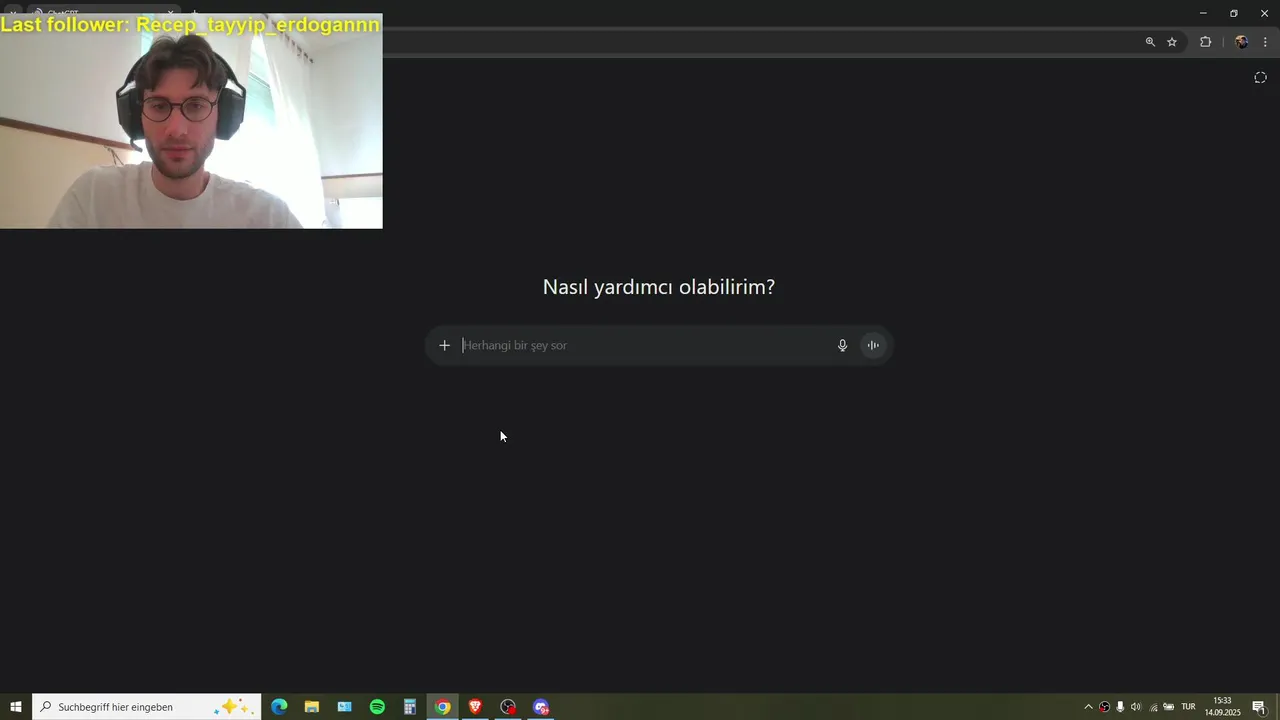The image size is (1280, 720).
Task: Minimize the Chrome window
Action: coord(1203,13)
